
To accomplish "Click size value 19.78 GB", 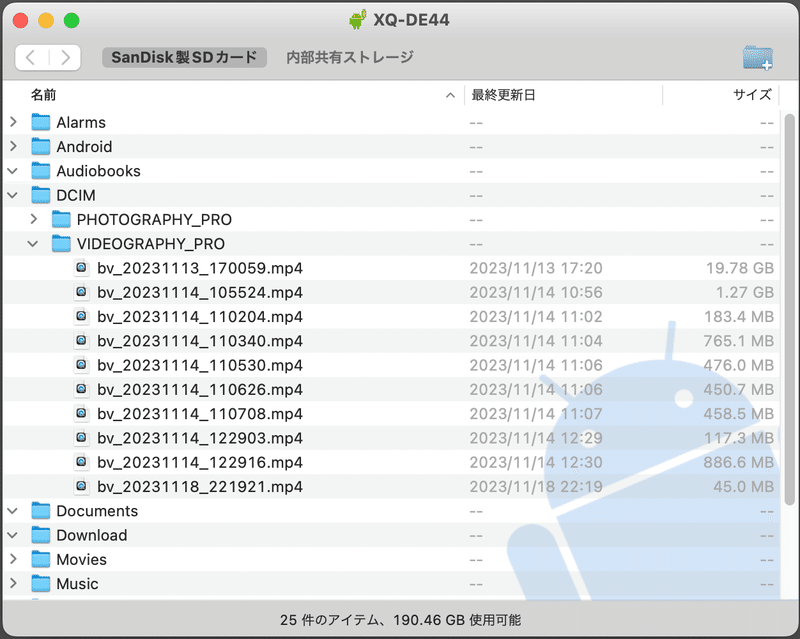I will pyautogui.click(x=740, y=268).
